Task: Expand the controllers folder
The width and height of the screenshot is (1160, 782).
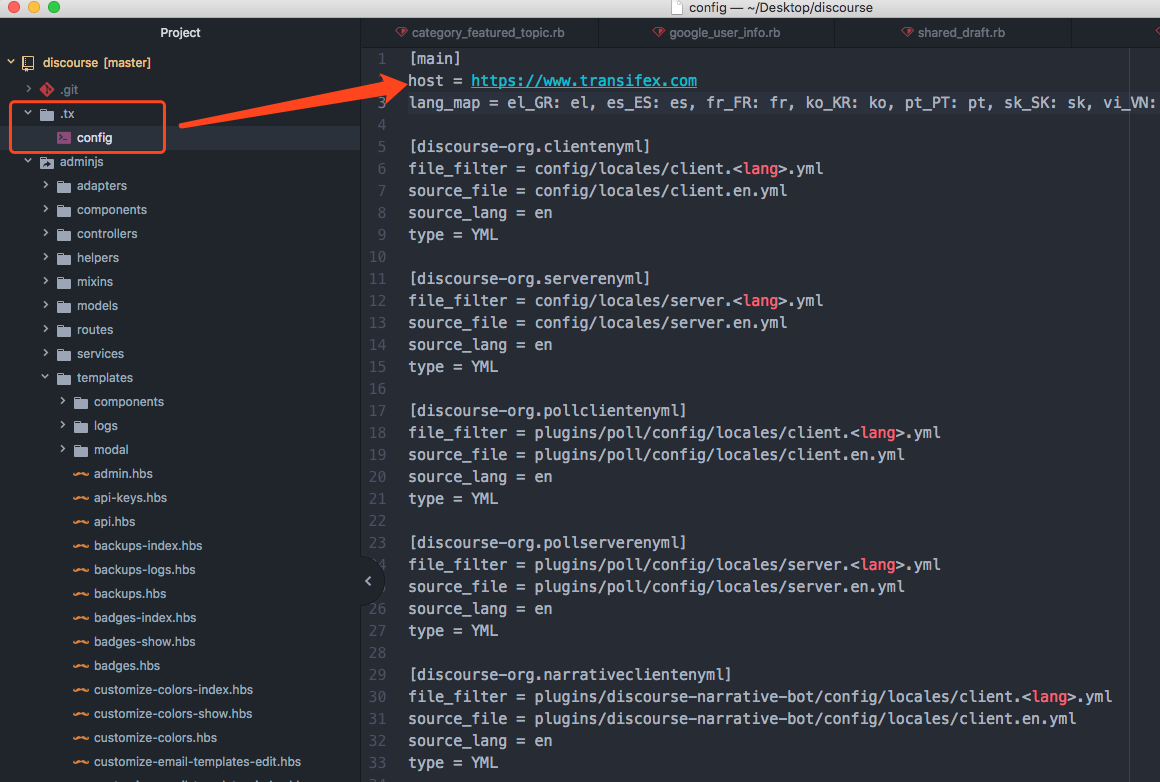Action: pos(46,234)
